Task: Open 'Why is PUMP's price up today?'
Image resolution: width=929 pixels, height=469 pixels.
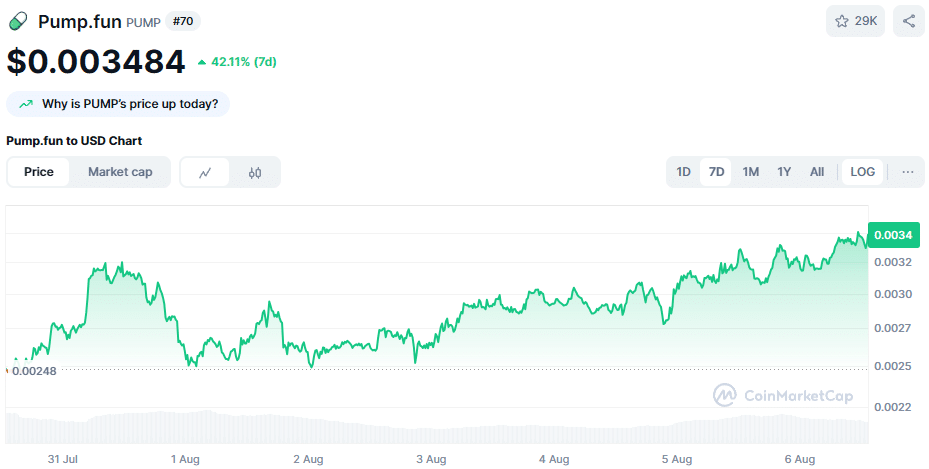Action: (118, 104)
